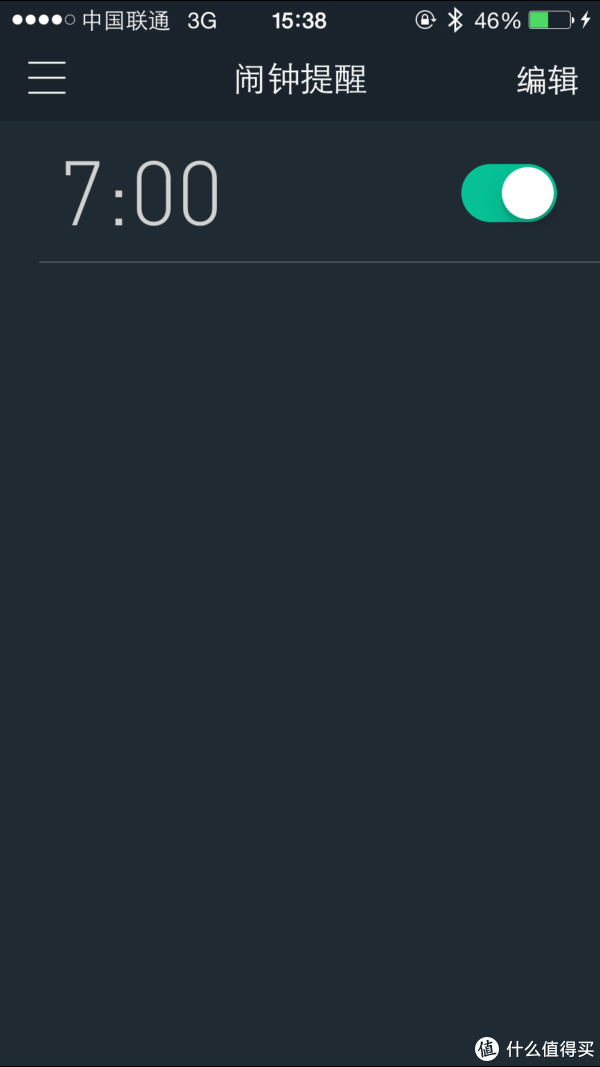Click the 什么值得买 watermark logo

pos(487,1048)
